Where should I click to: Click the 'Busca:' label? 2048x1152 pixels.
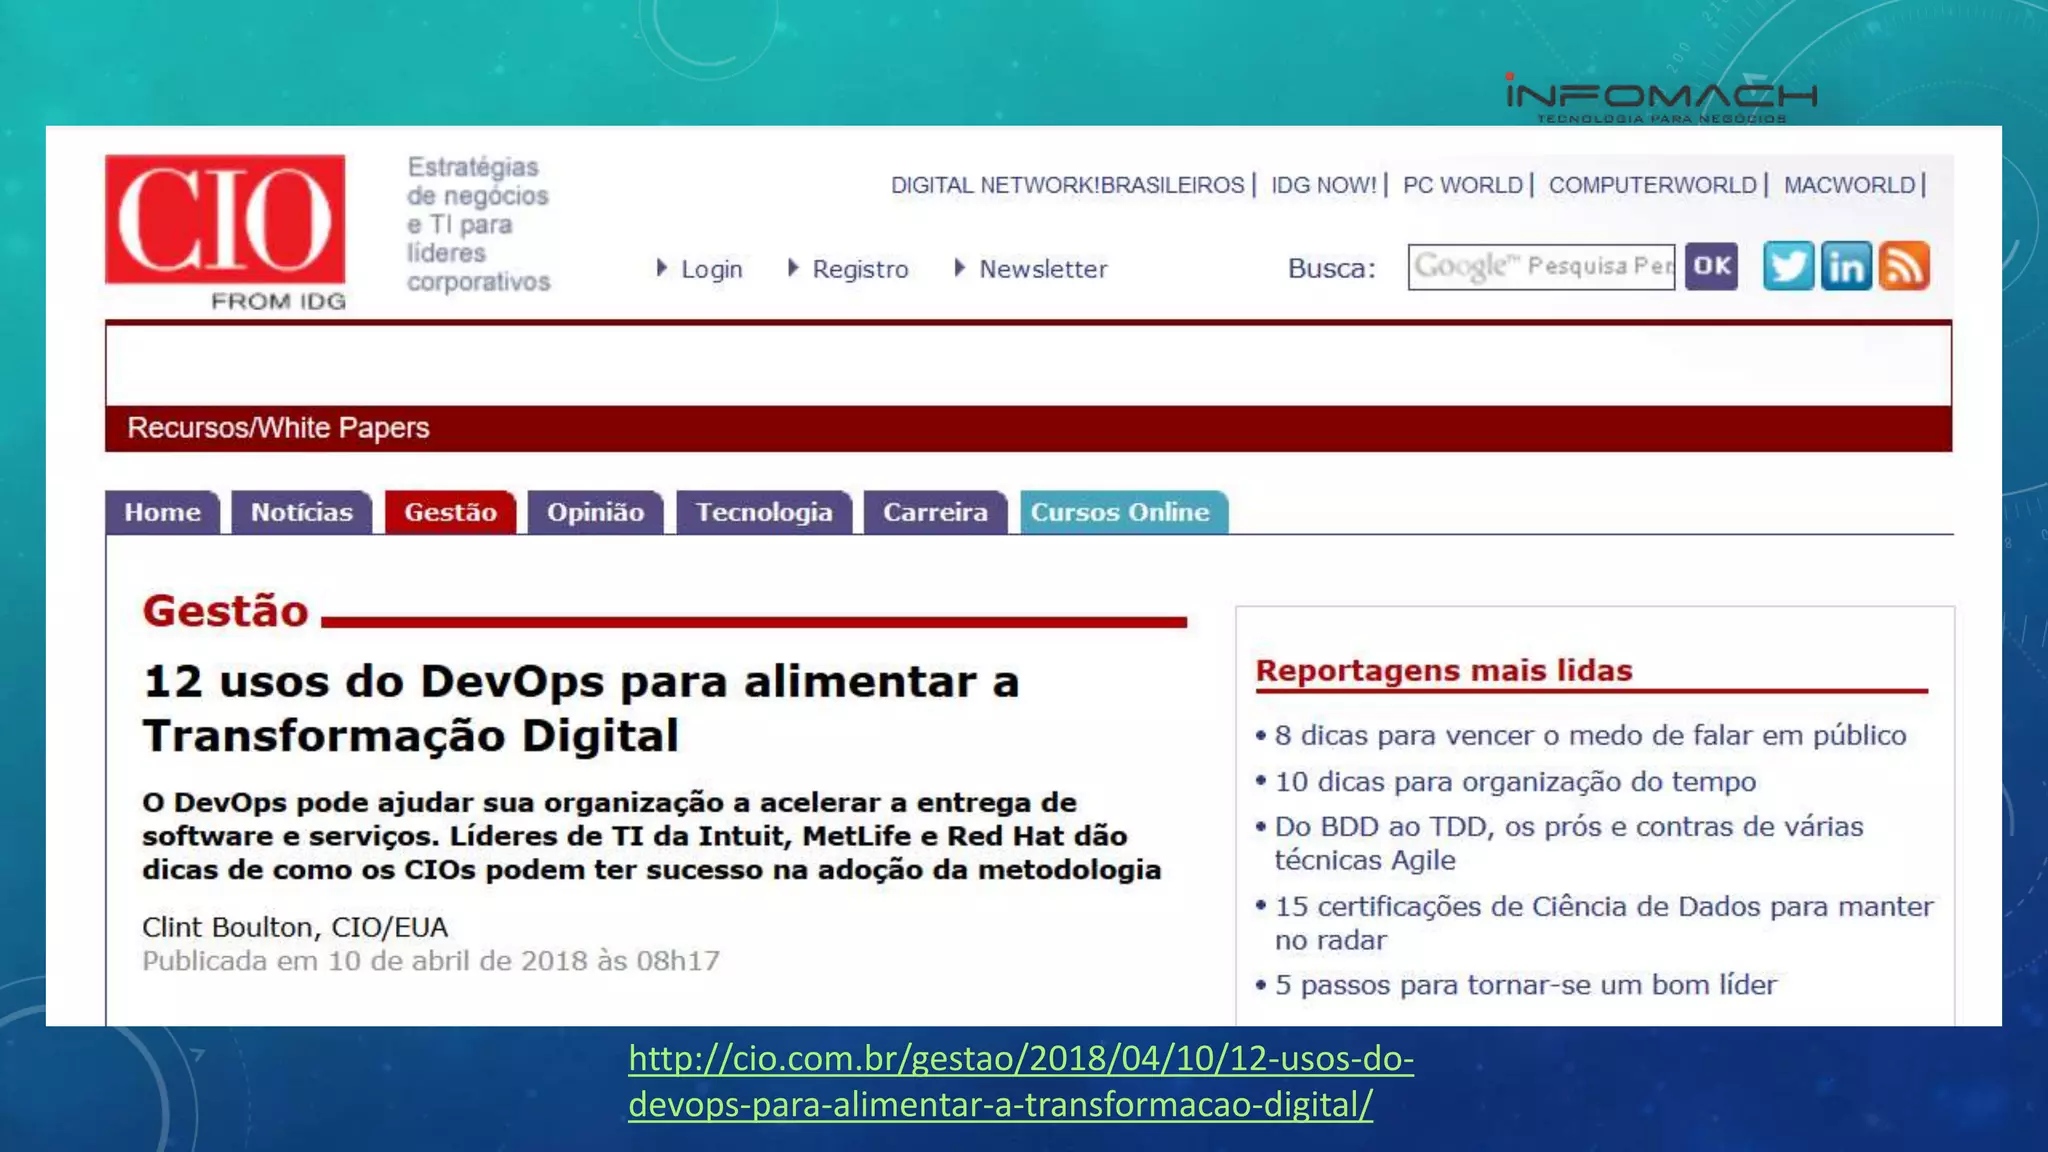pos(1331,268)
